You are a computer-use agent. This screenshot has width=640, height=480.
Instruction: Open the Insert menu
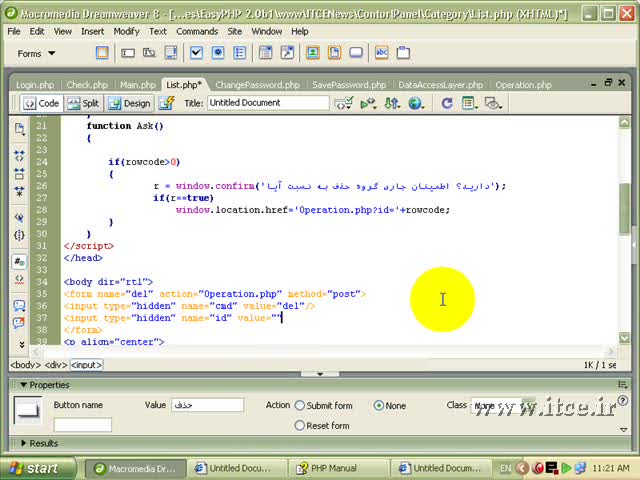coord(92,31)
